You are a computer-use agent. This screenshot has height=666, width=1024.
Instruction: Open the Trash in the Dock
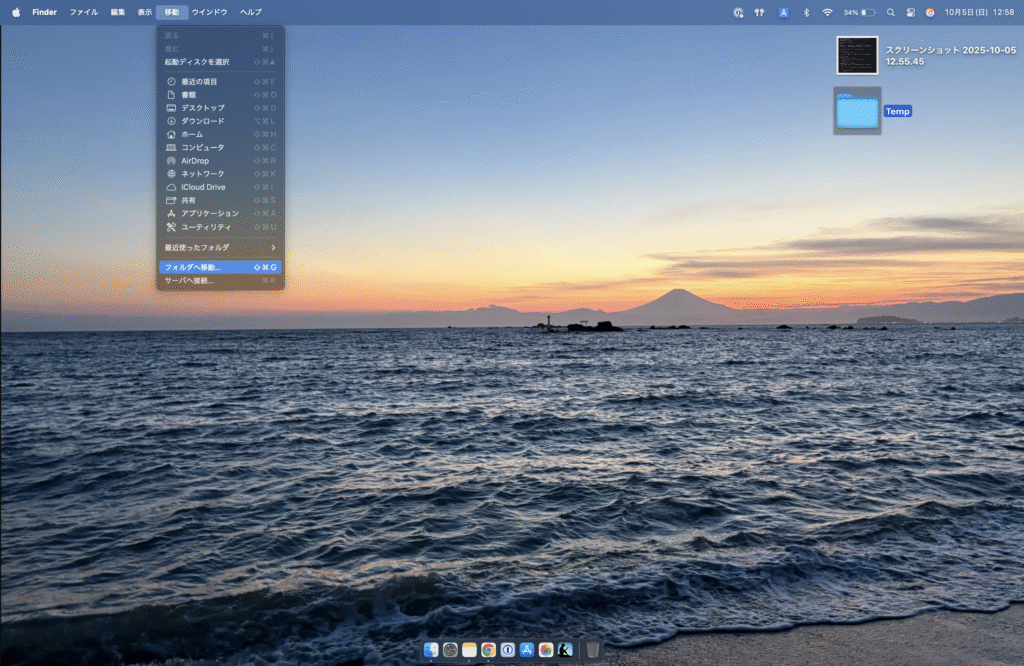click(593, 650)
